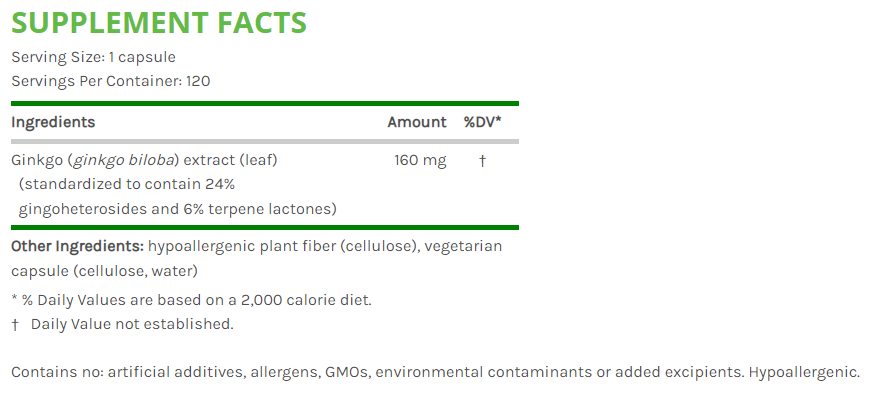Click the SUPPLEMENT FACTS green heading
876x407 pixels.
pos(159,22)
